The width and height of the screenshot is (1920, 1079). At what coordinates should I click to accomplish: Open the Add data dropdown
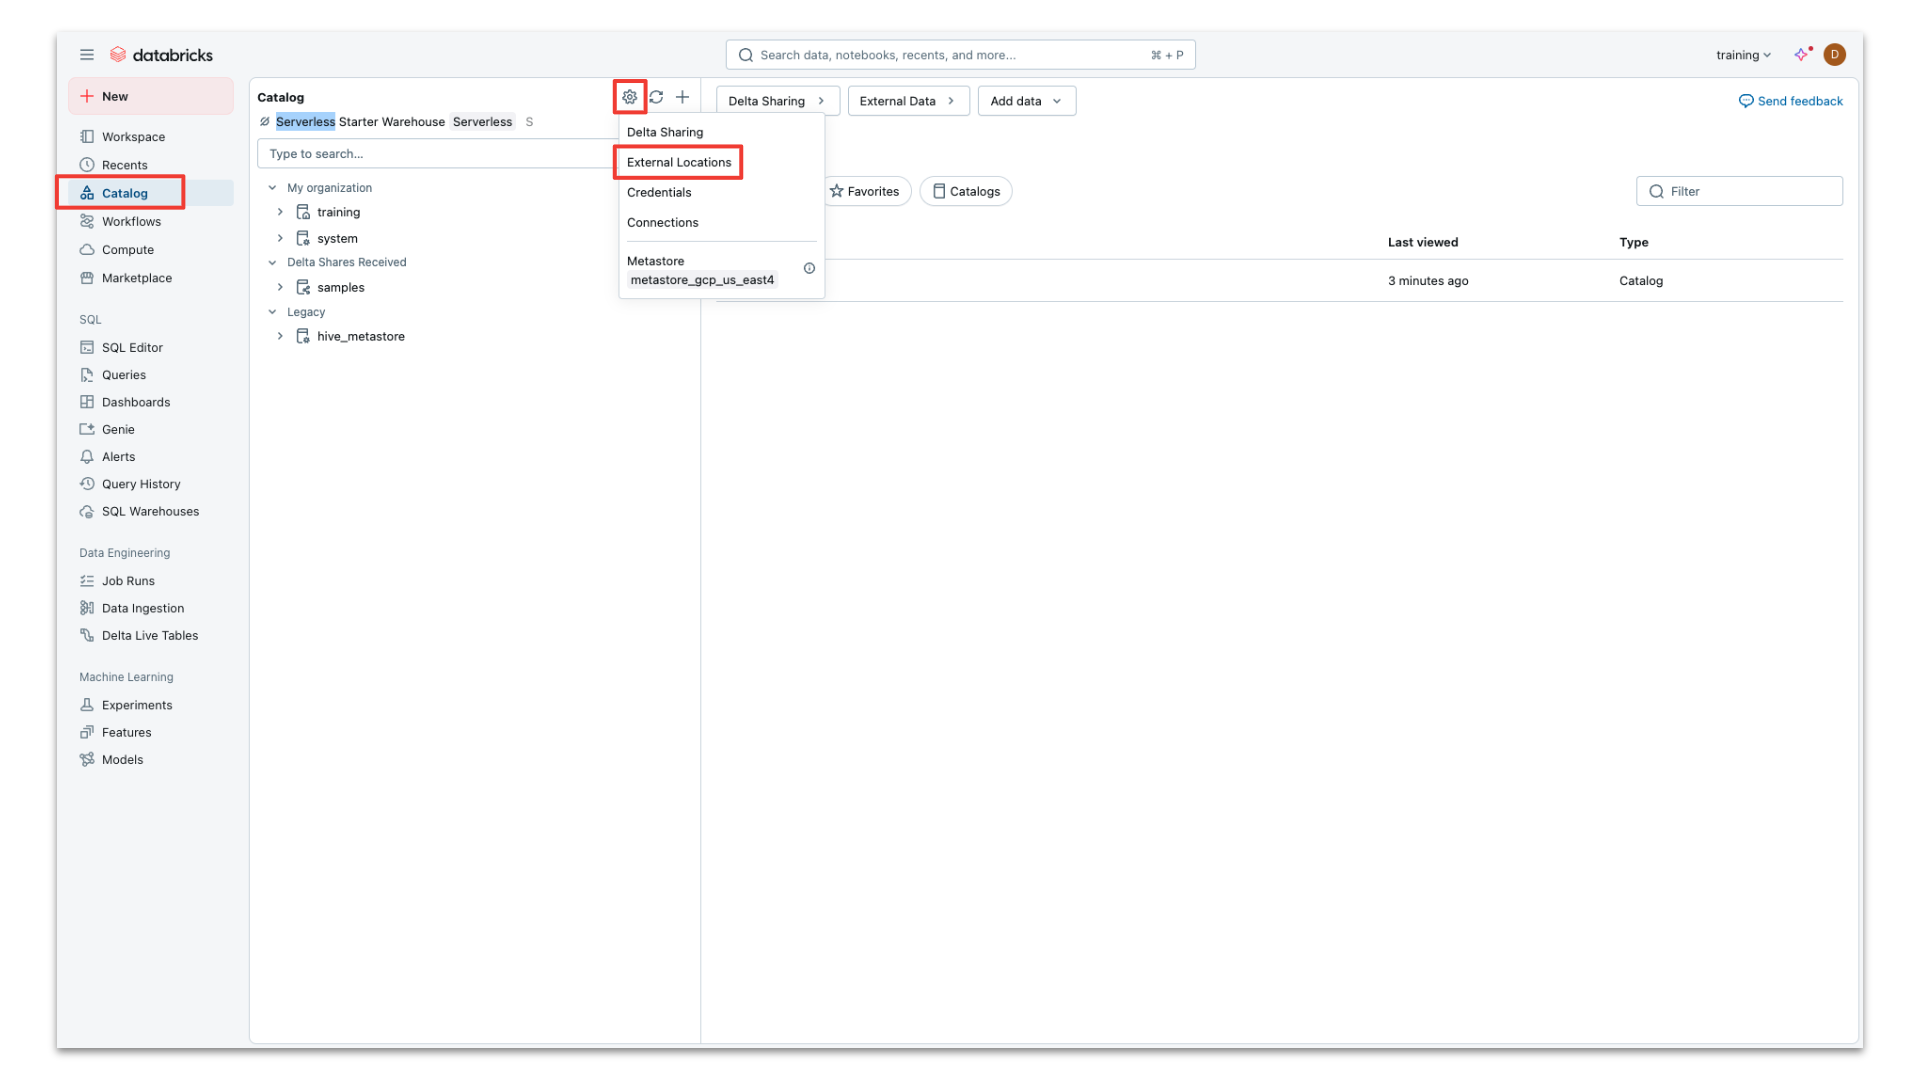1026,101
